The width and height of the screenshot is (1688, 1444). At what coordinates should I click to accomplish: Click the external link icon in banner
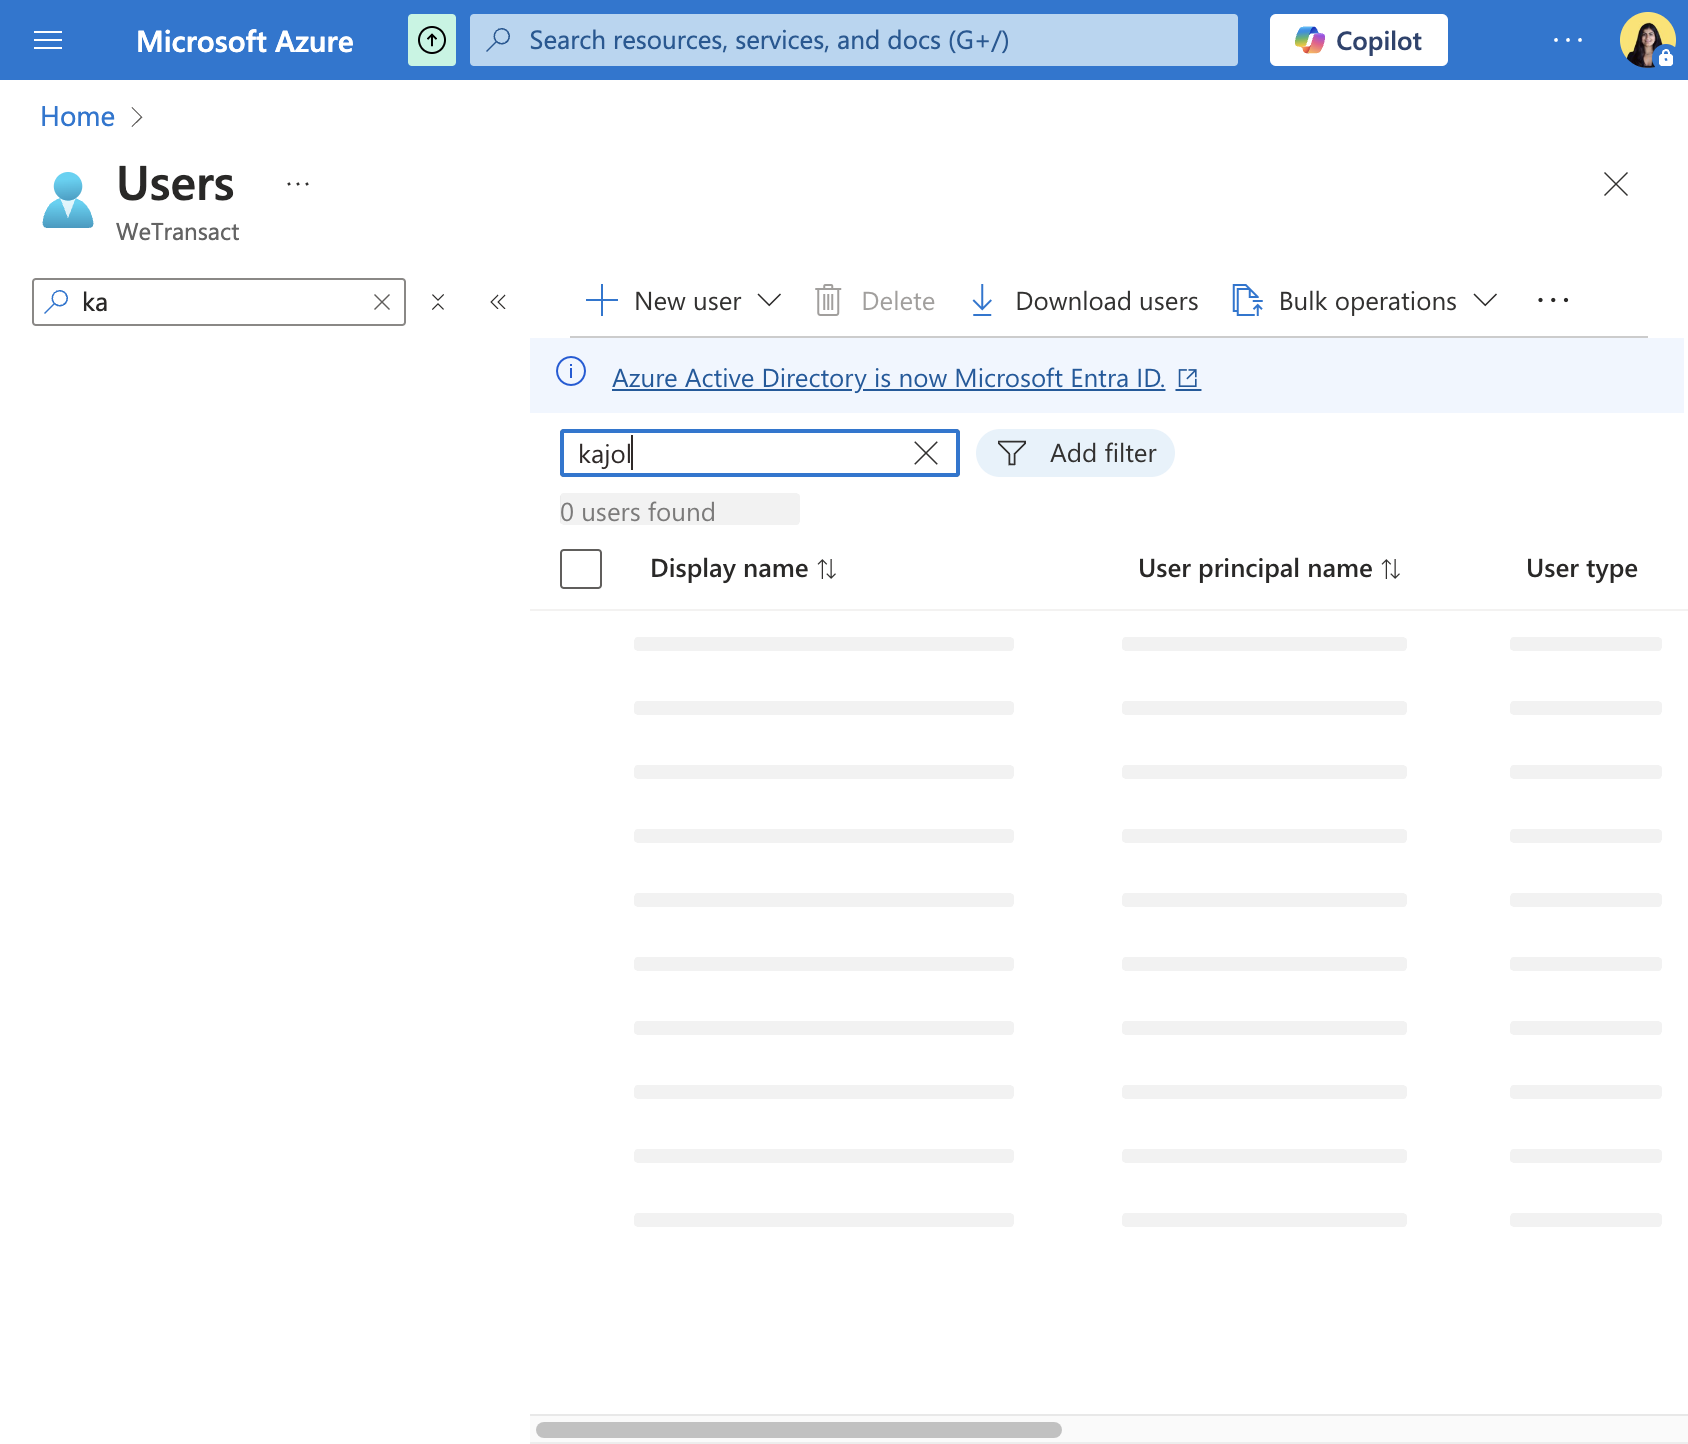(1188, 378)
